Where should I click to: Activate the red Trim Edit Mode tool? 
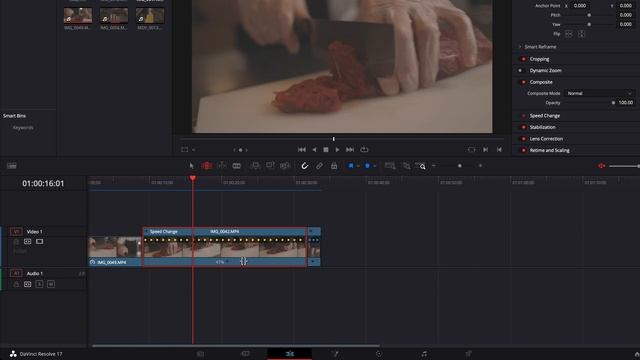tap(207, 166)
